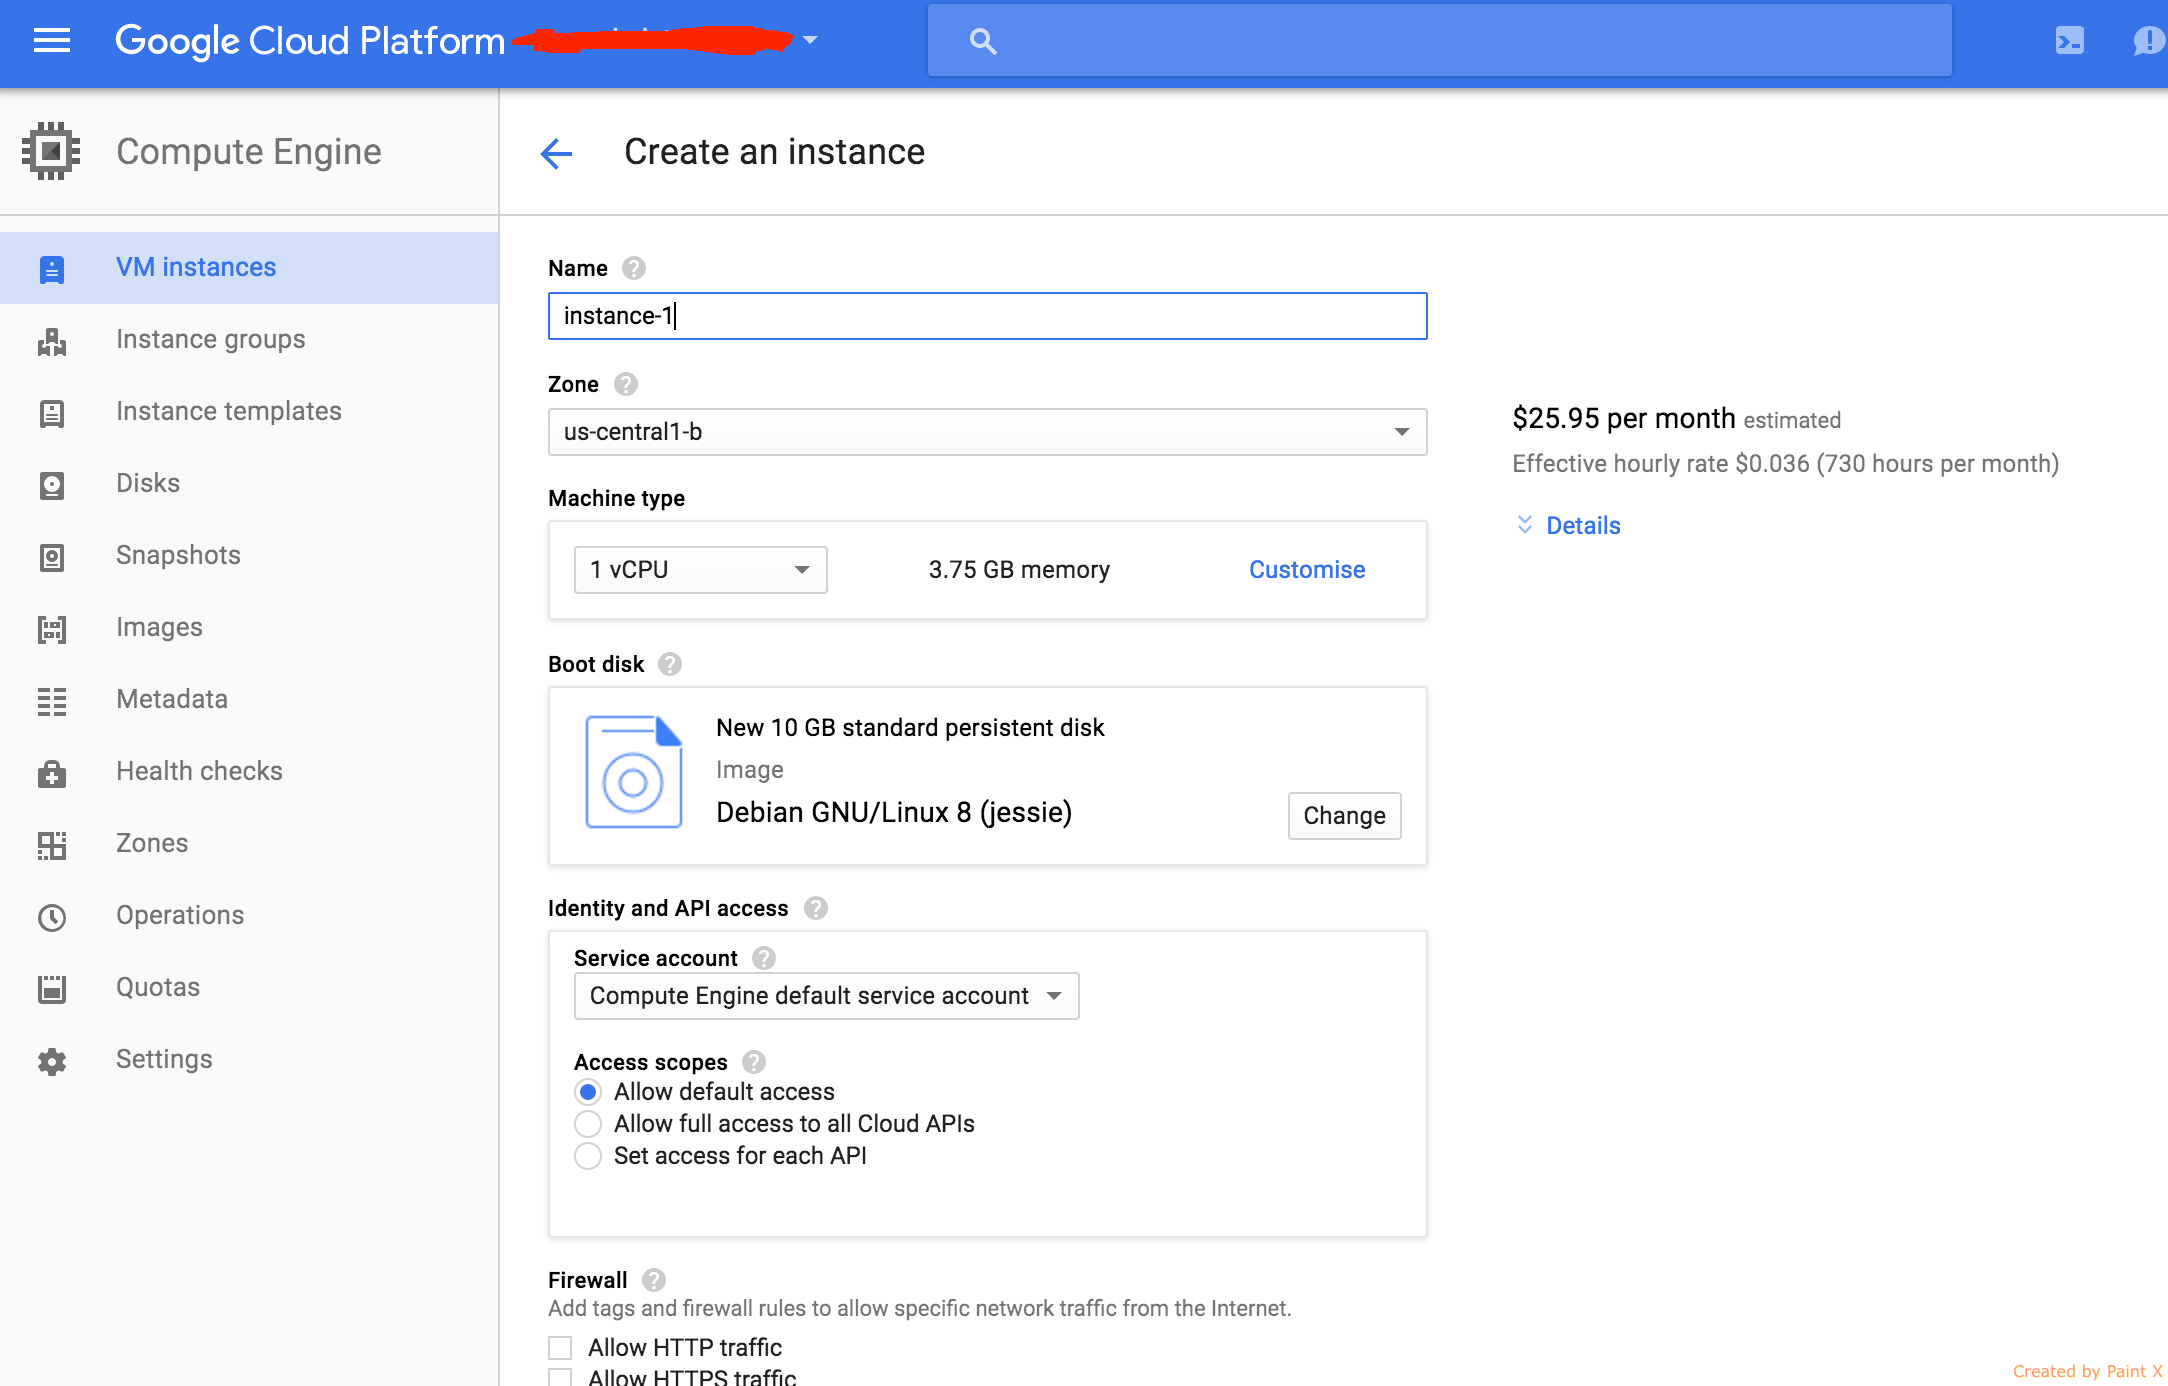
Task: Show help for Identity and API access
Action: click(x=816, y=908)
